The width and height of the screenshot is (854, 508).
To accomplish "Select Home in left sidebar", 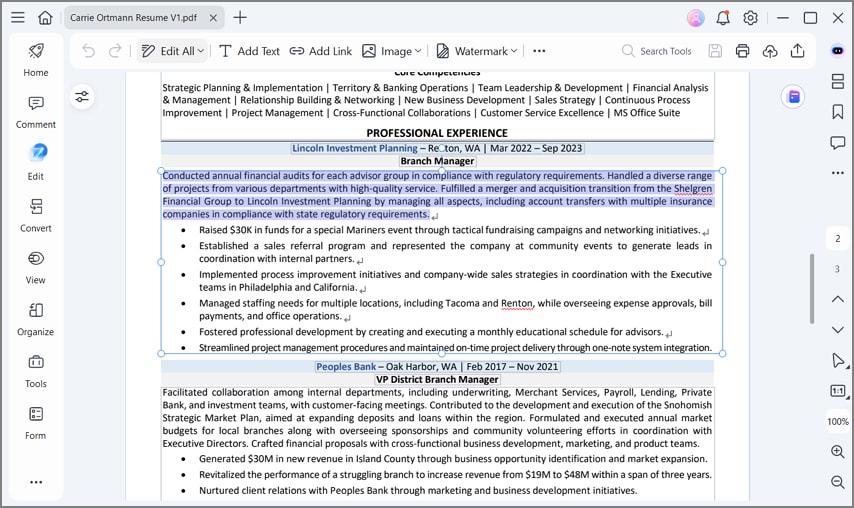I will tap(36, 59).
